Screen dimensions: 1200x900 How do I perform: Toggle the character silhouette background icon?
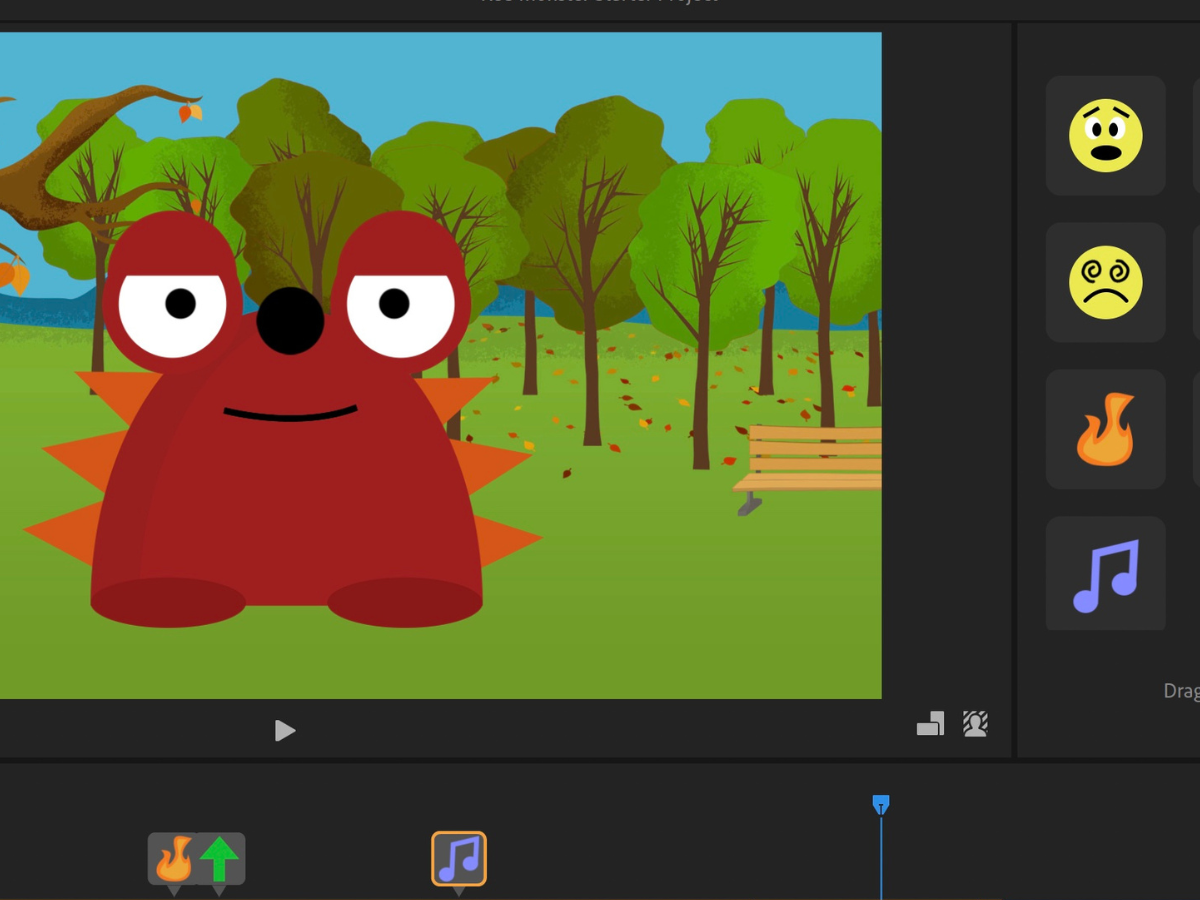pyautogui.click(x=975, y=724)
